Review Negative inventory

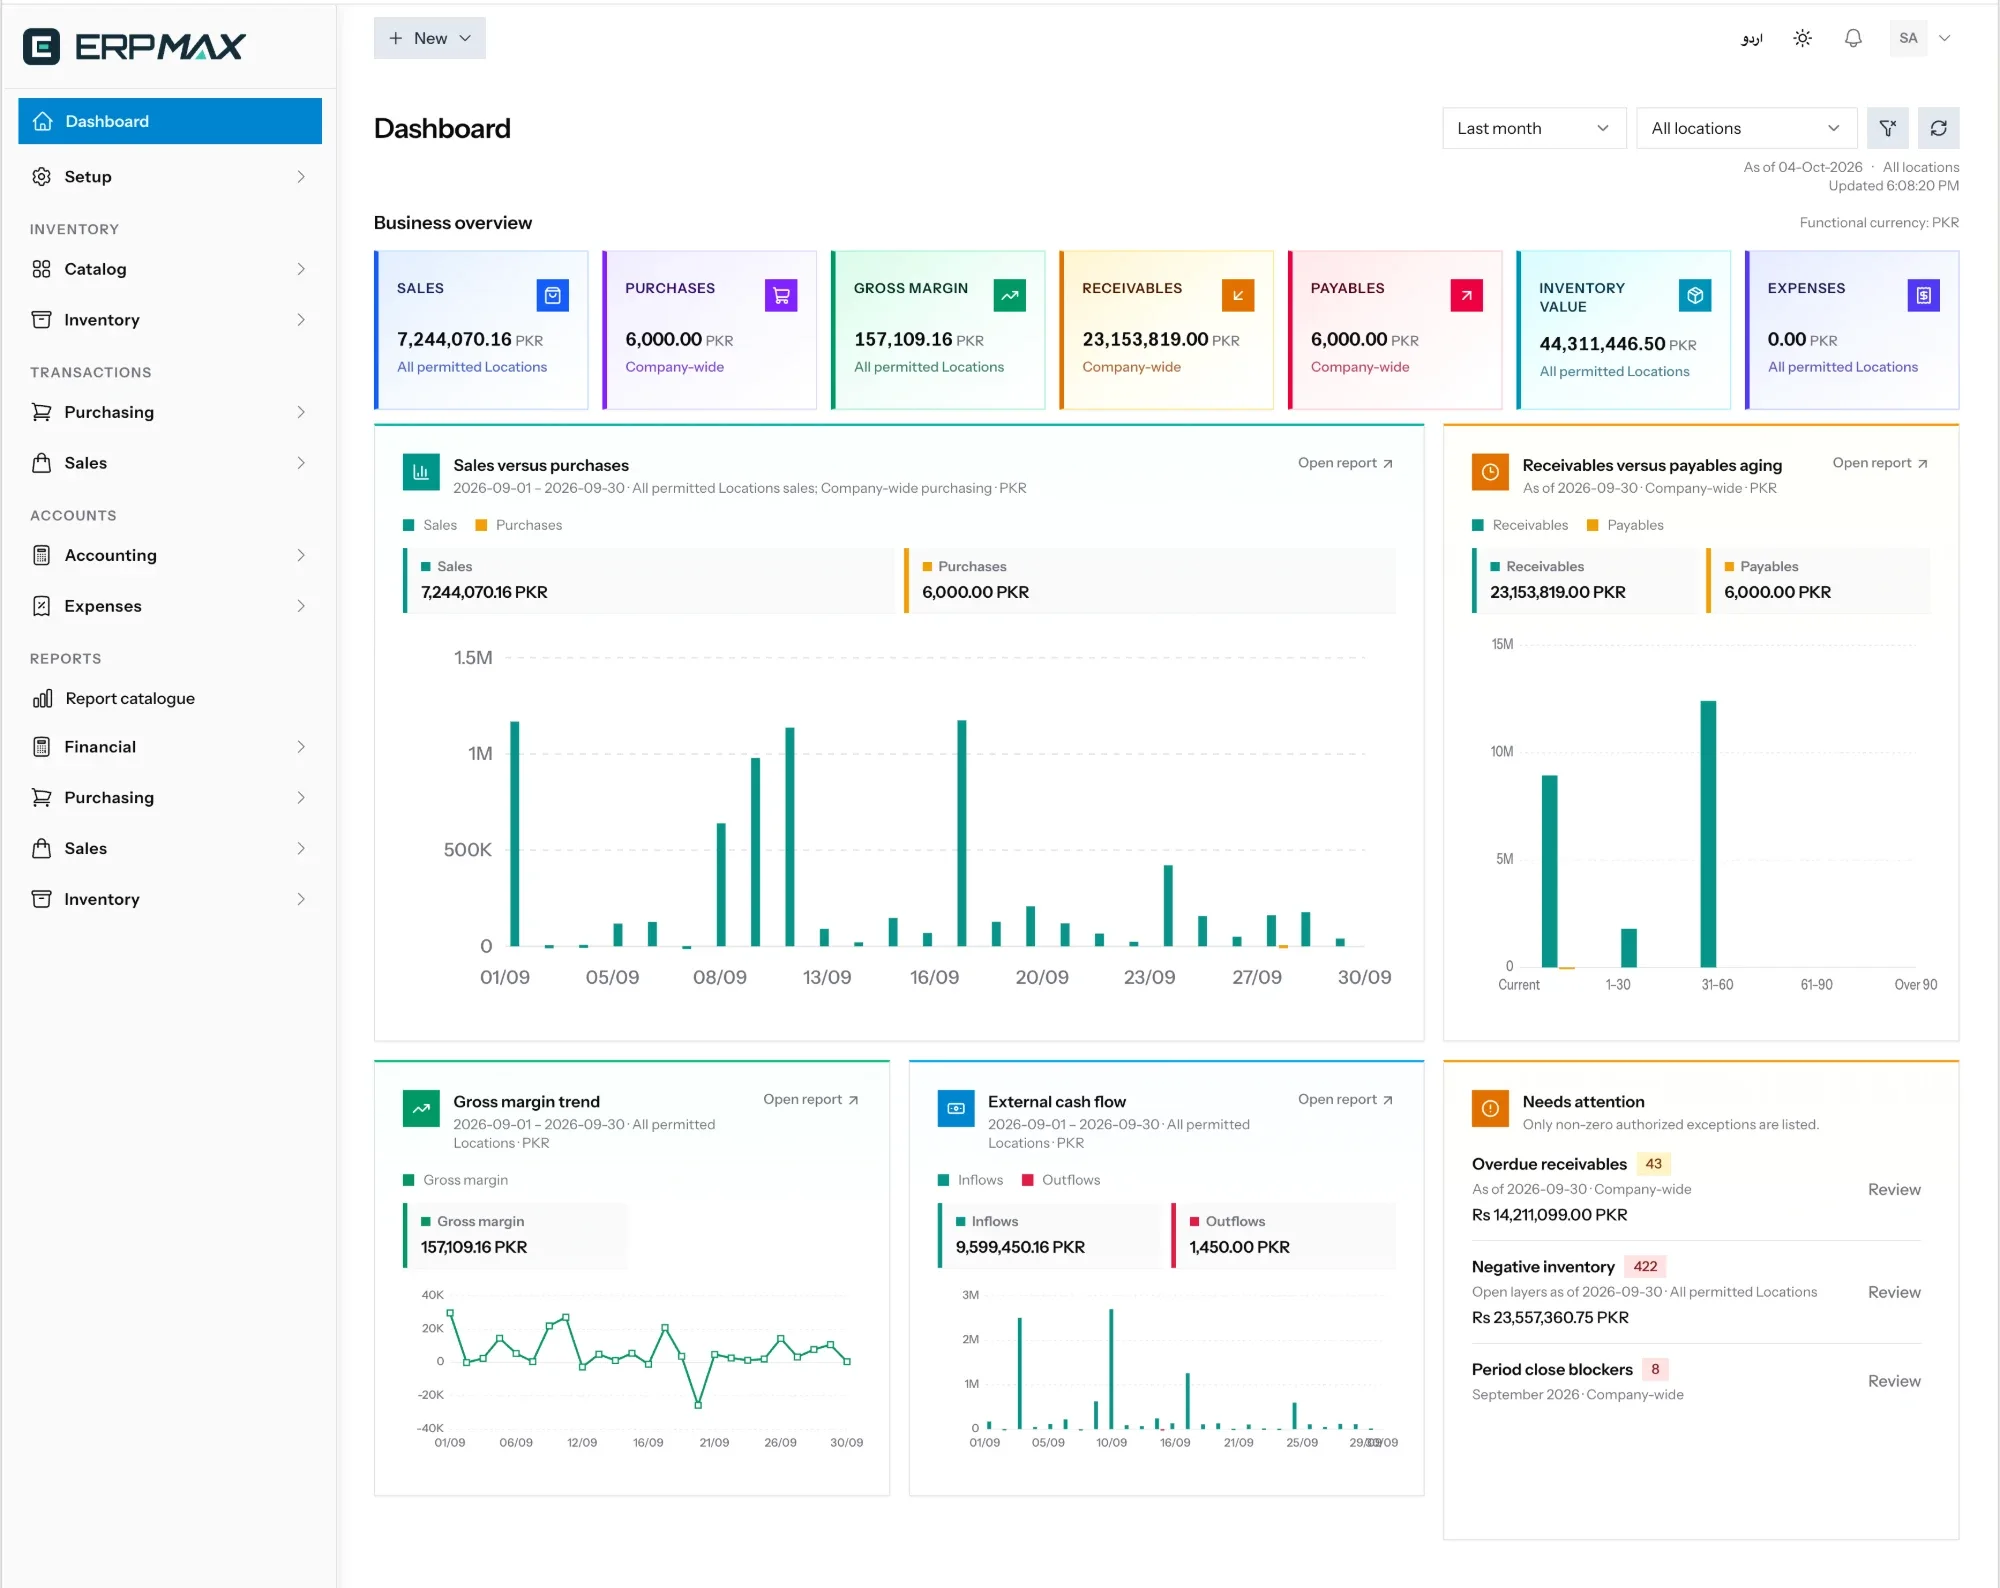1894,1292
